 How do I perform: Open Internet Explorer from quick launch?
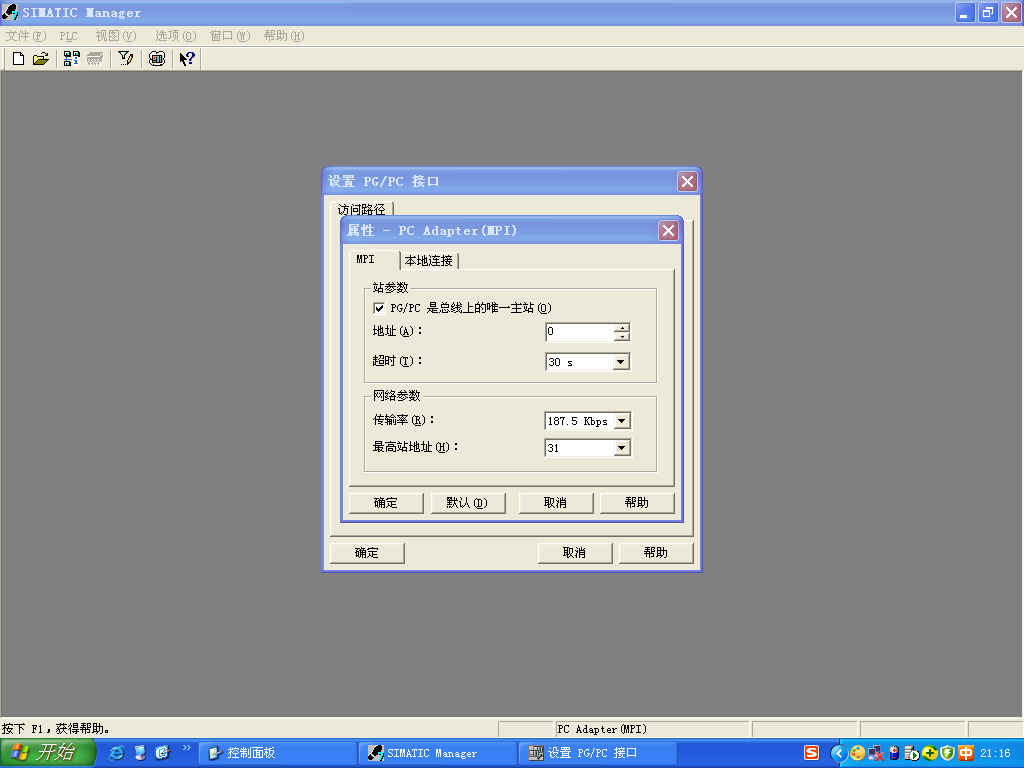[x=117, y=753]
